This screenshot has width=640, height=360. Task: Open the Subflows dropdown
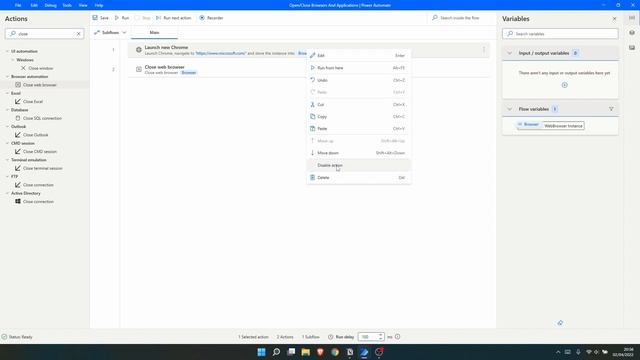[110, 32]
